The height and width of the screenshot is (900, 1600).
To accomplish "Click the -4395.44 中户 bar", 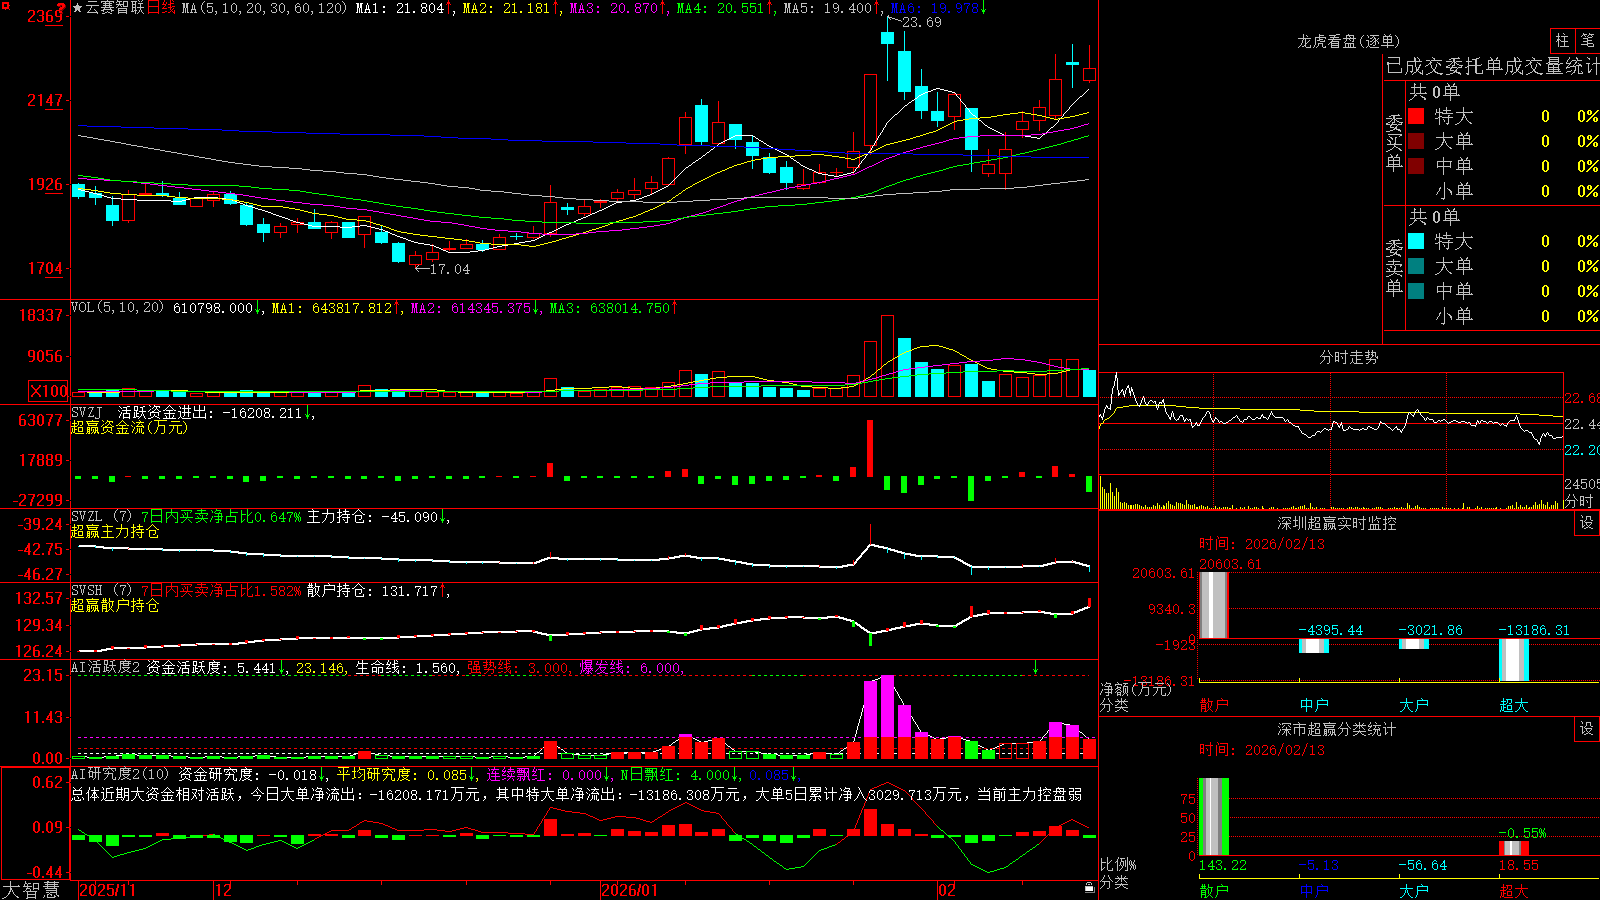I will 1314,646.
